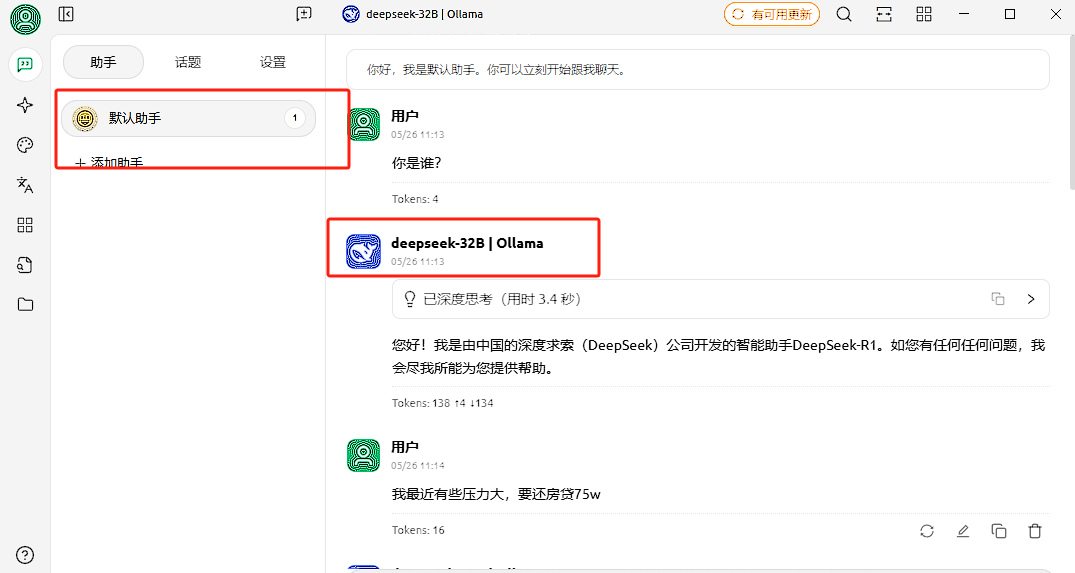
Task: Switch to the 助手 tab
Action: pos(104,62)
